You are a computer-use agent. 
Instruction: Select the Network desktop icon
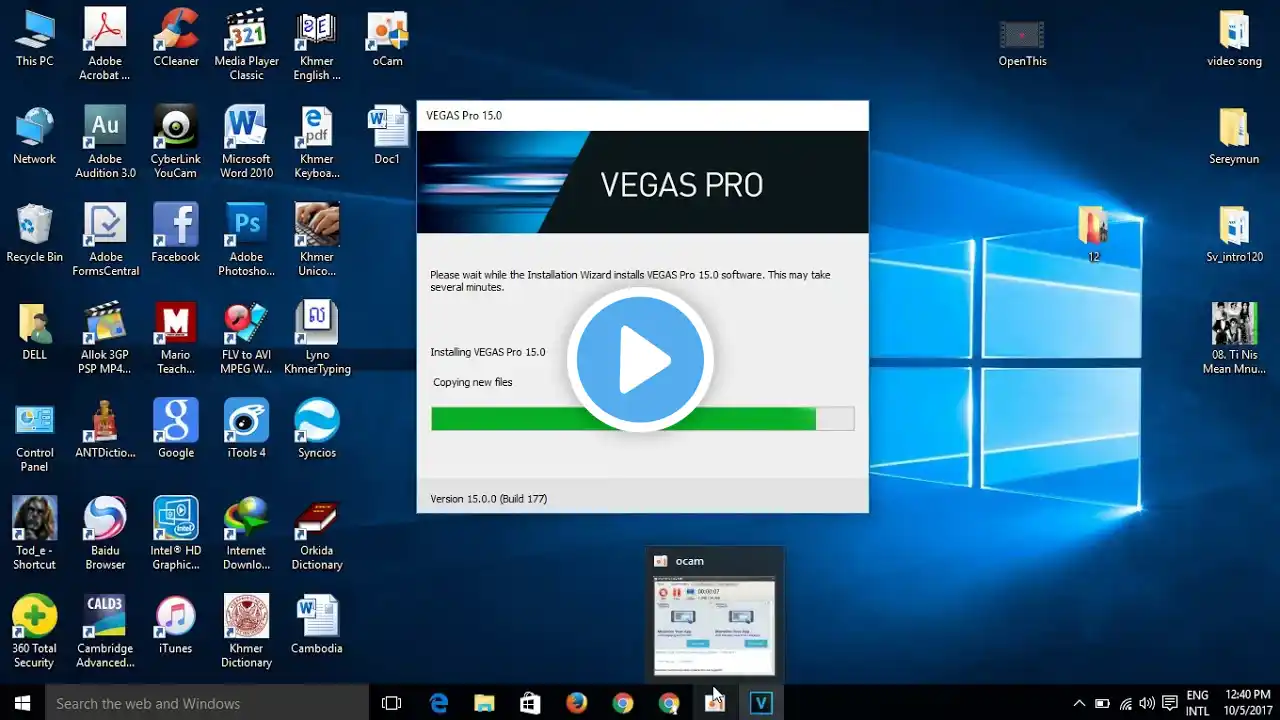pyautogui.click(x=34, y=136)
